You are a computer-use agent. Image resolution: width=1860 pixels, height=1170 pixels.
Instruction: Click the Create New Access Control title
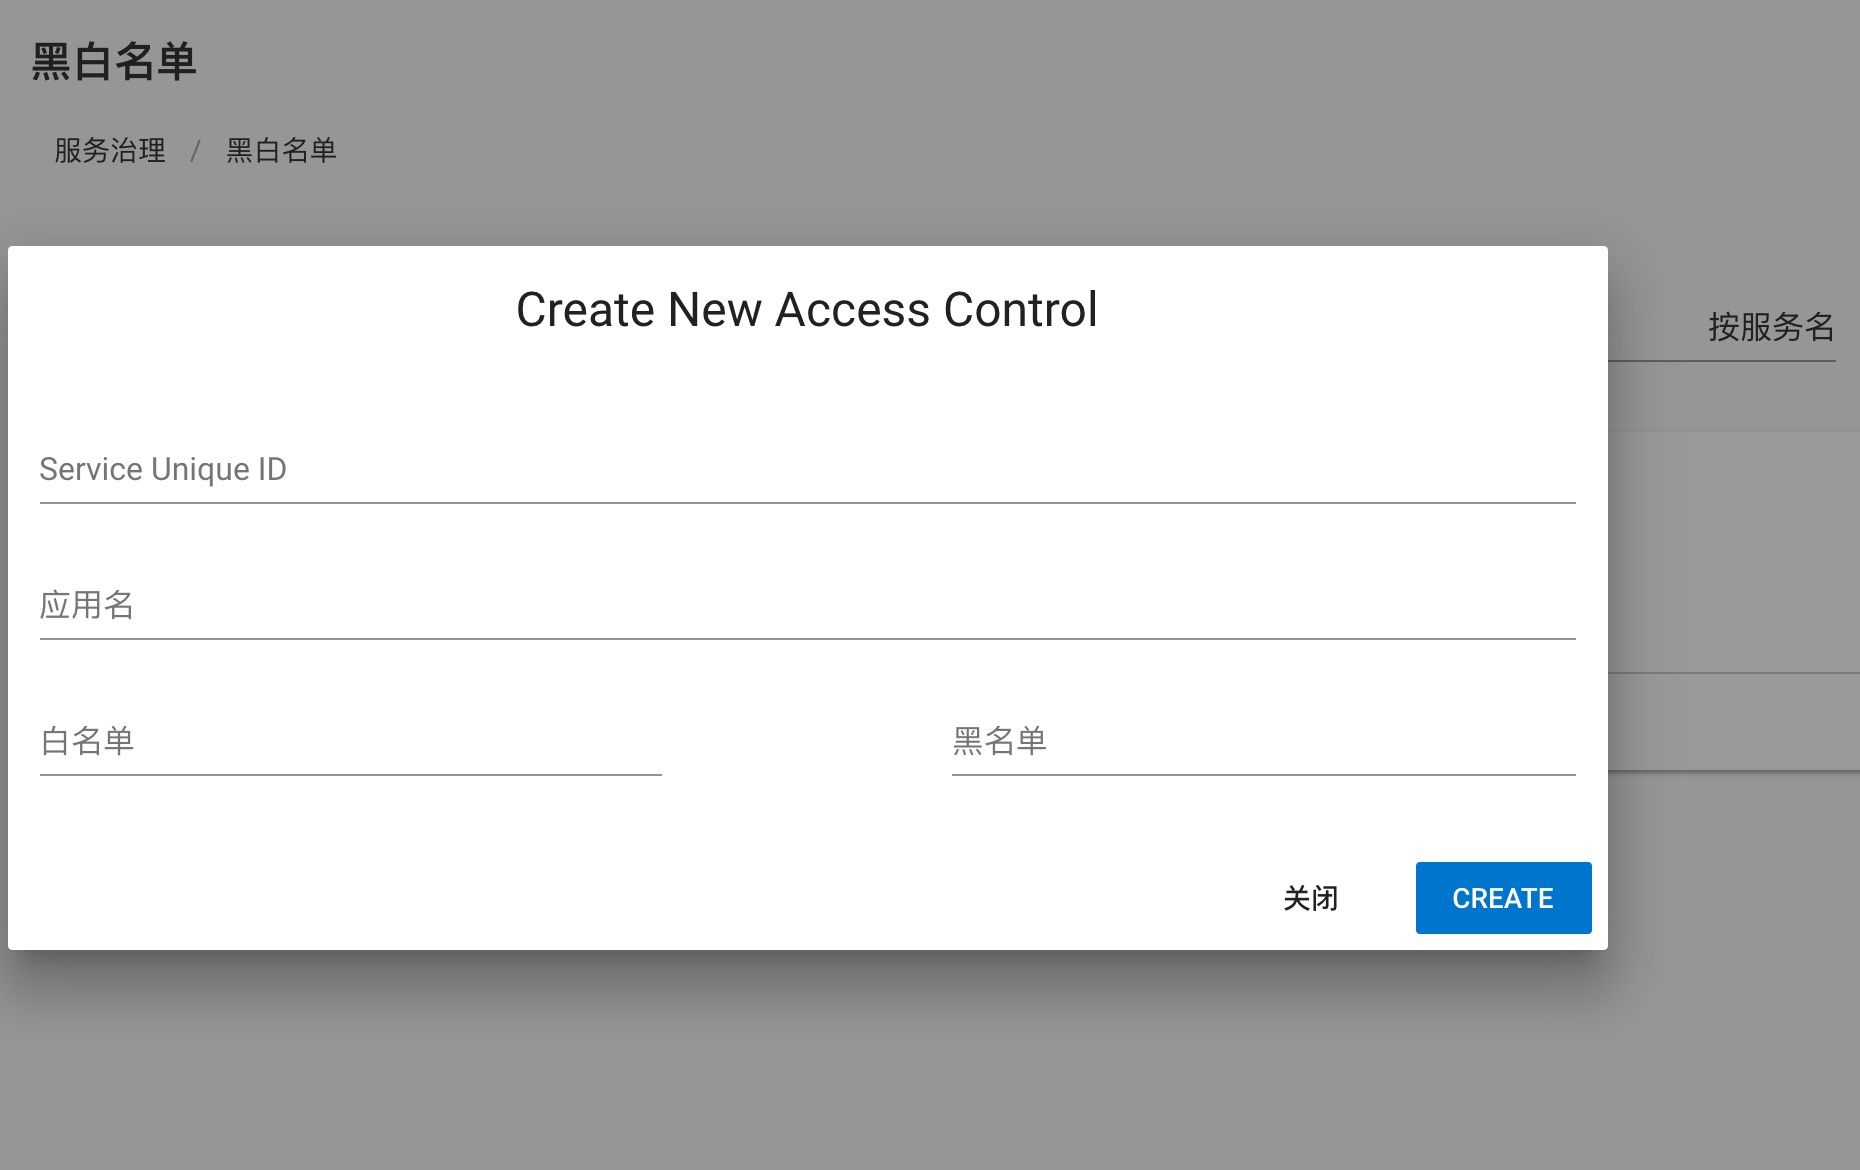coord(806,310)
